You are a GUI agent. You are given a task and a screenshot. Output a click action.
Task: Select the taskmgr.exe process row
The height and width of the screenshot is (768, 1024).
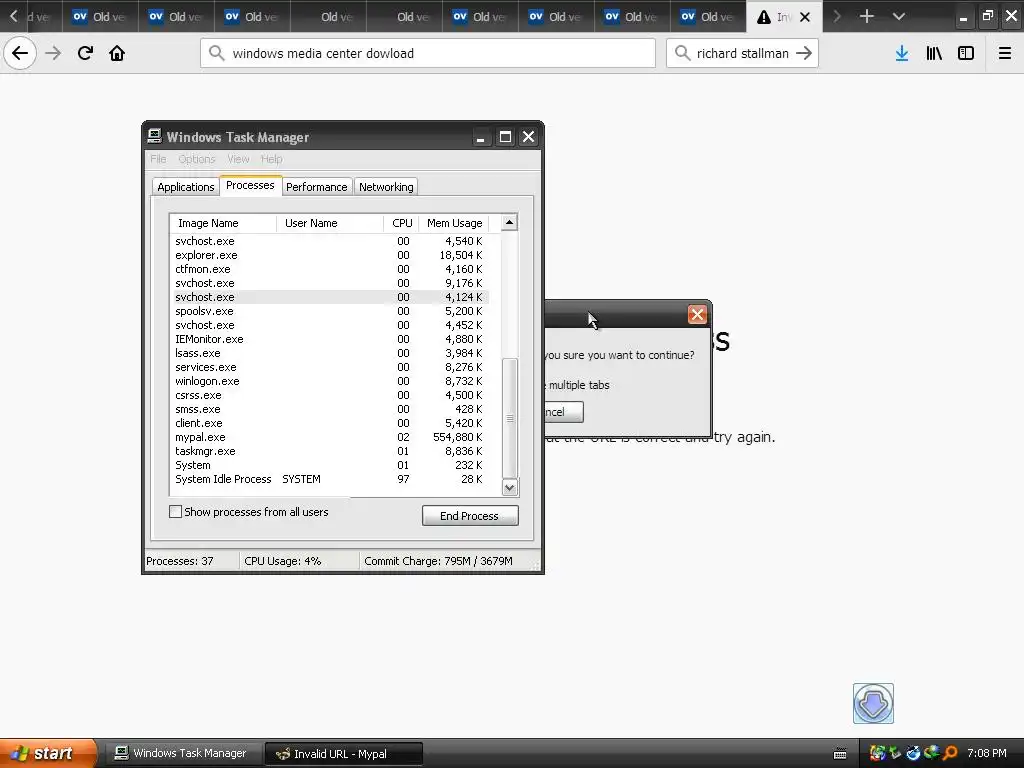point(329,451)
